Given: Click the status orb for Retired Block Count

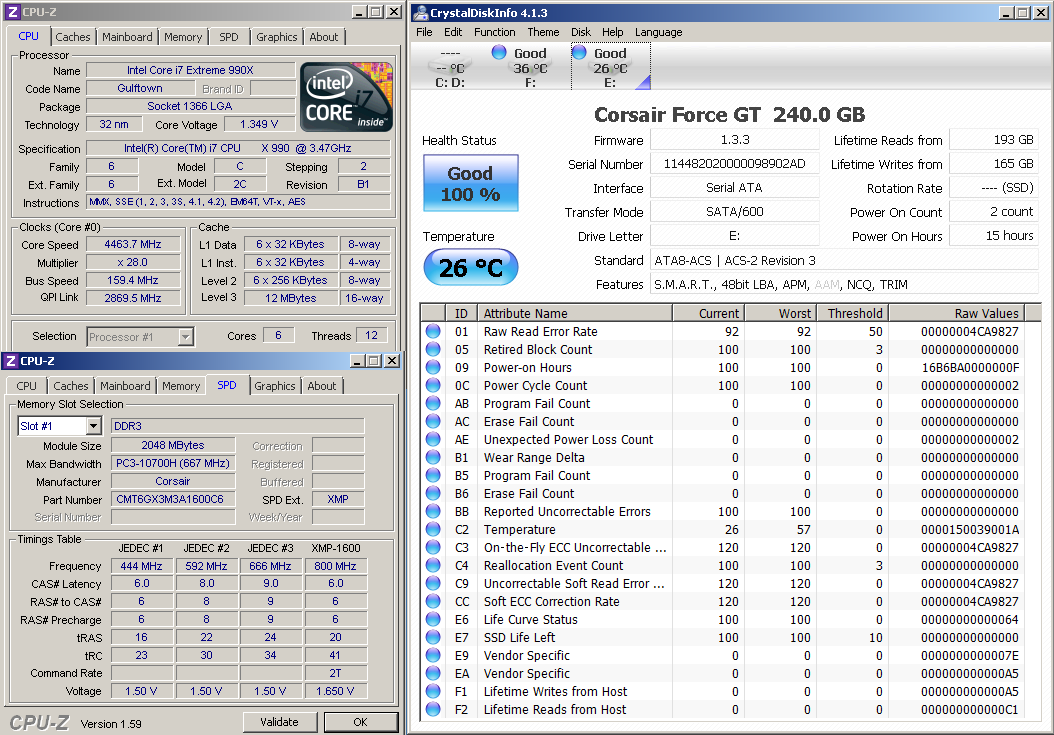Looking at the screenshot, I should (x=433, y=350).
